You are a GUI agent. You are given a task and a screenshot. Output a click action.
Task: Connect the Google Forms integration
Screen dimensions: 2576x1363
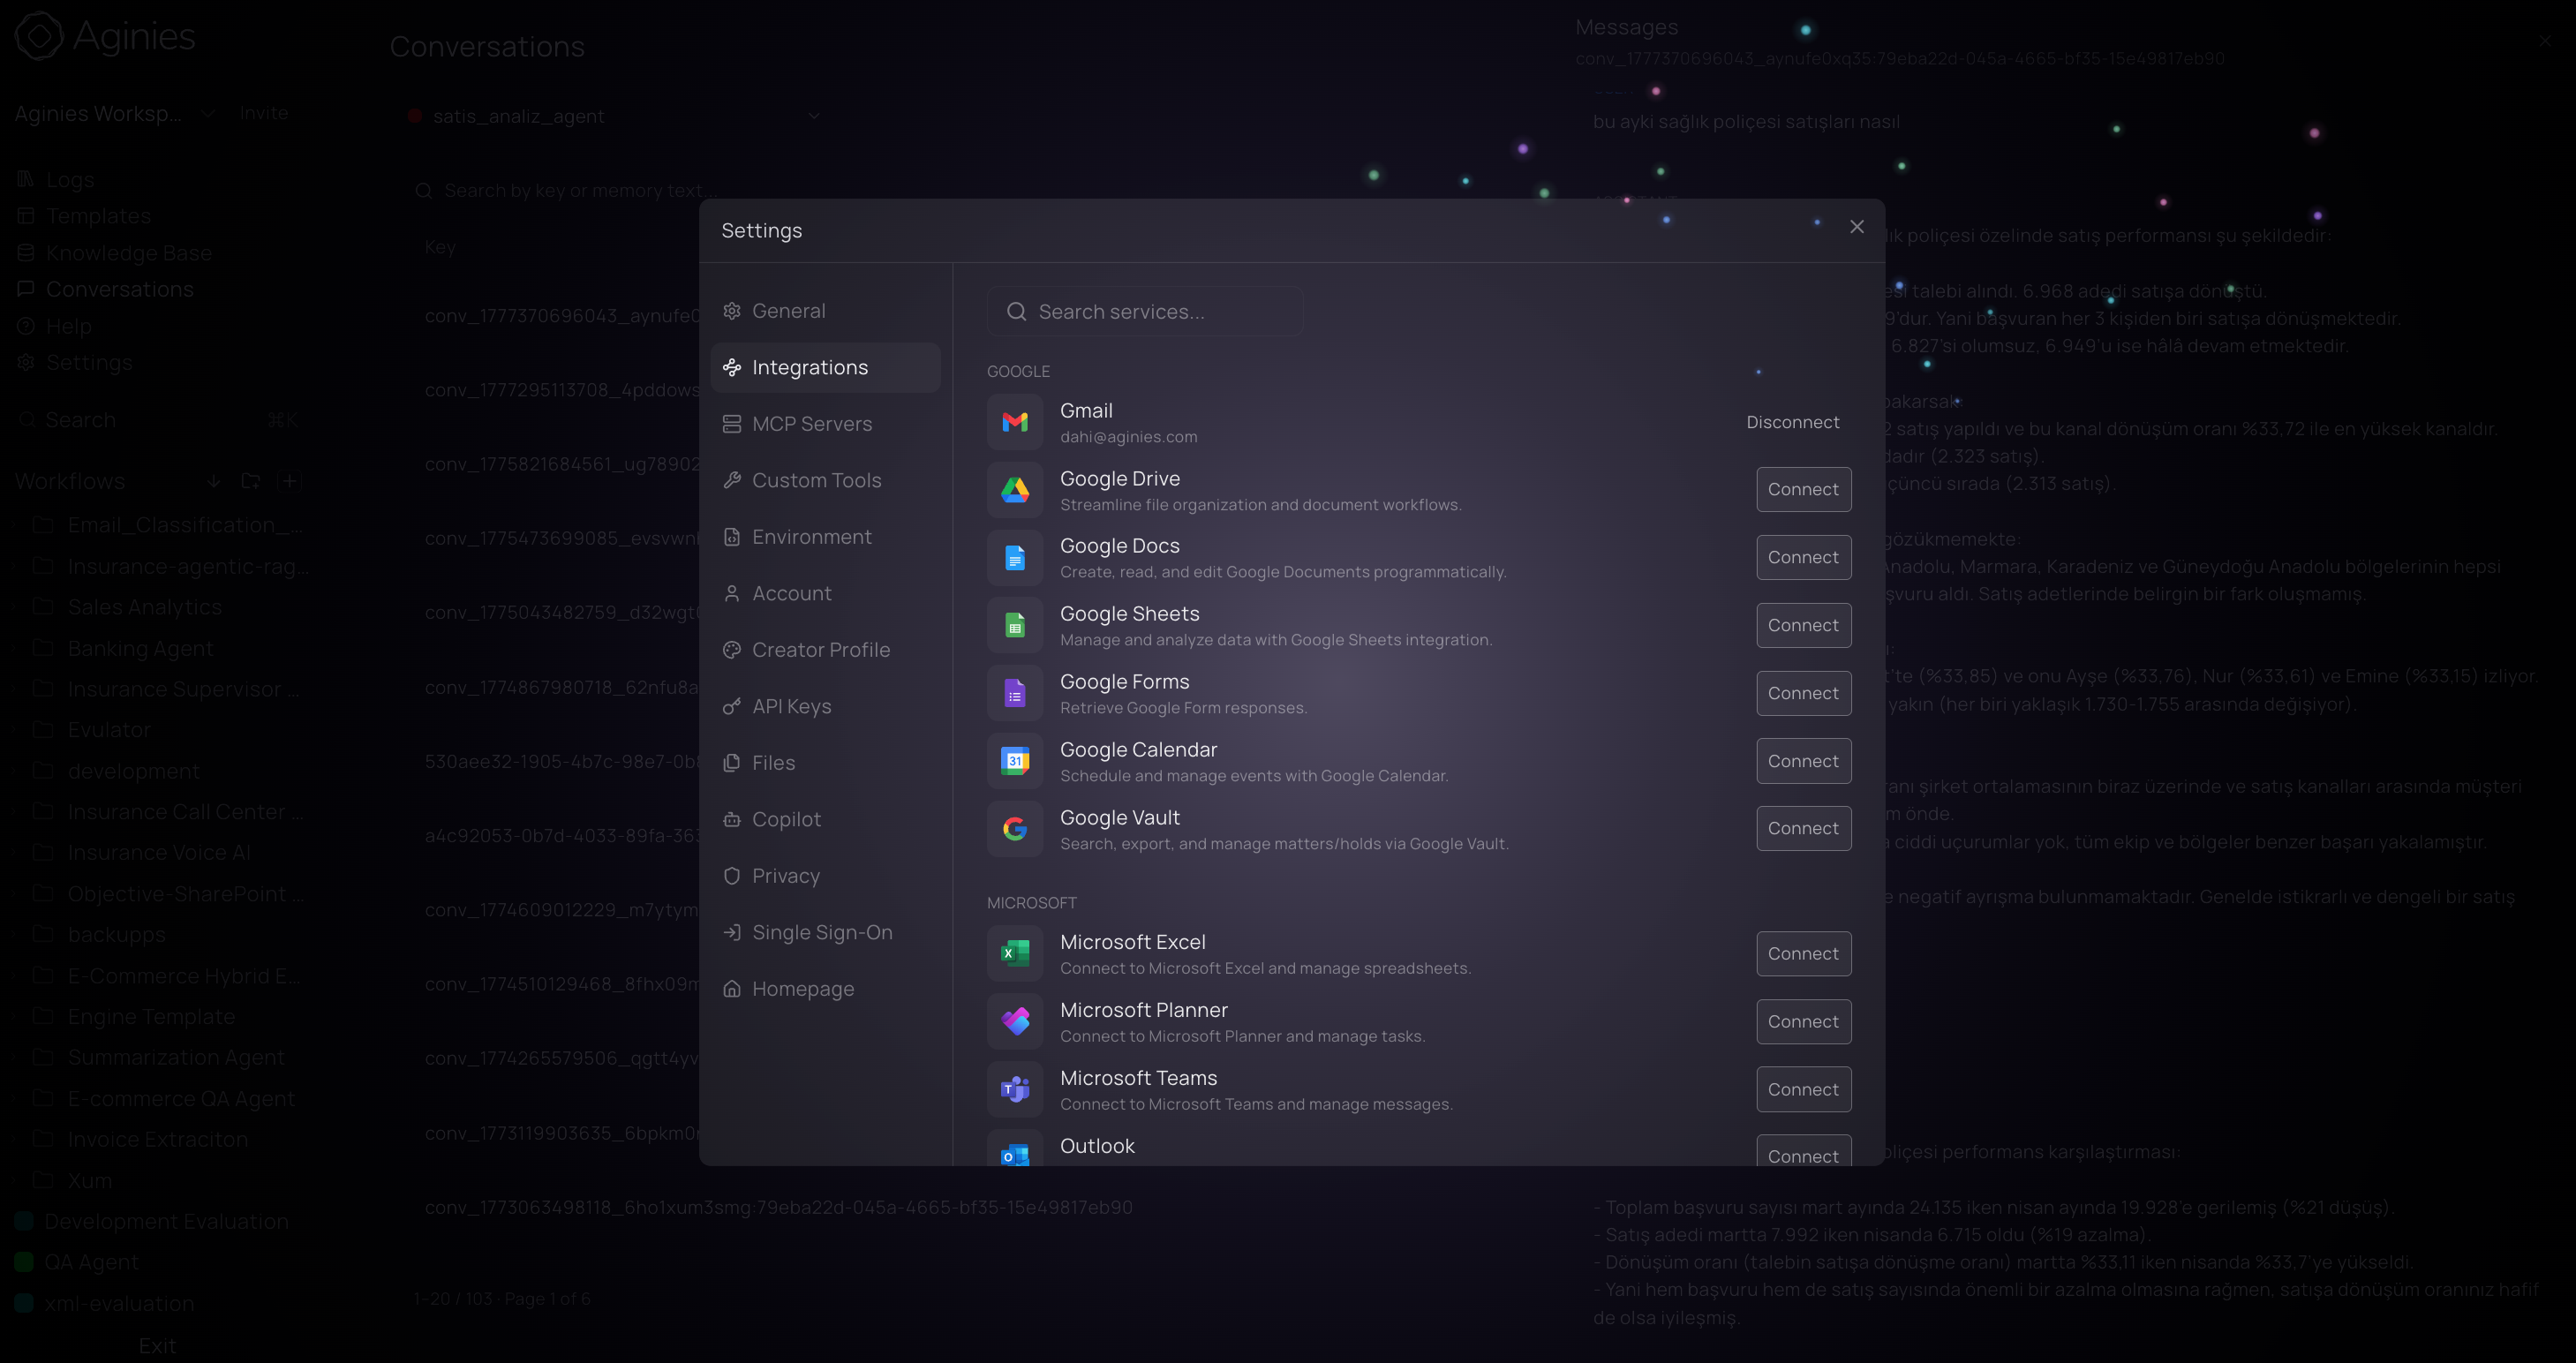coord(1803,693)
